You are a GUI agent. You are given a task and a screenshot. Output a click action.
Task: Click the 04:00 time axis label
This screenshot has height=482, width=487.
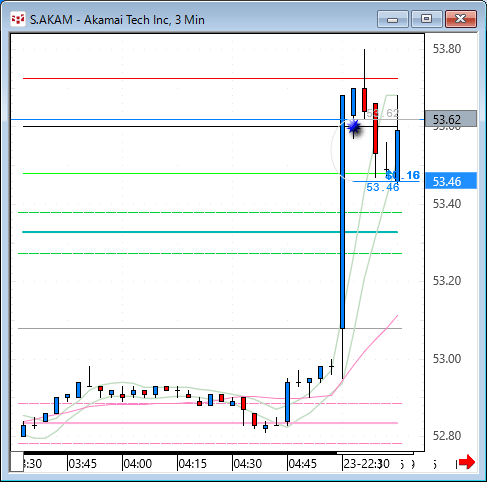(137, 464)
